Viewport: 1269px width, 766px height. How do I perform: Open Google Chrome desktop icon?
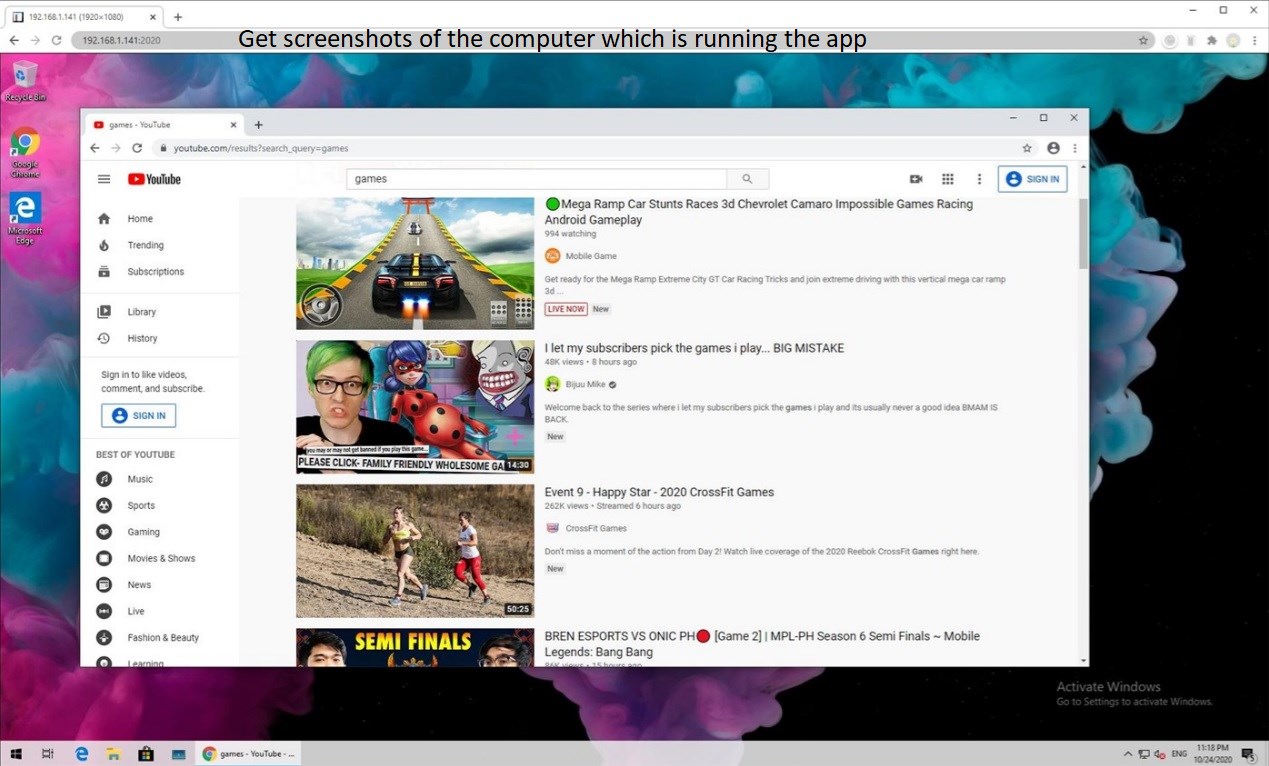25,152
